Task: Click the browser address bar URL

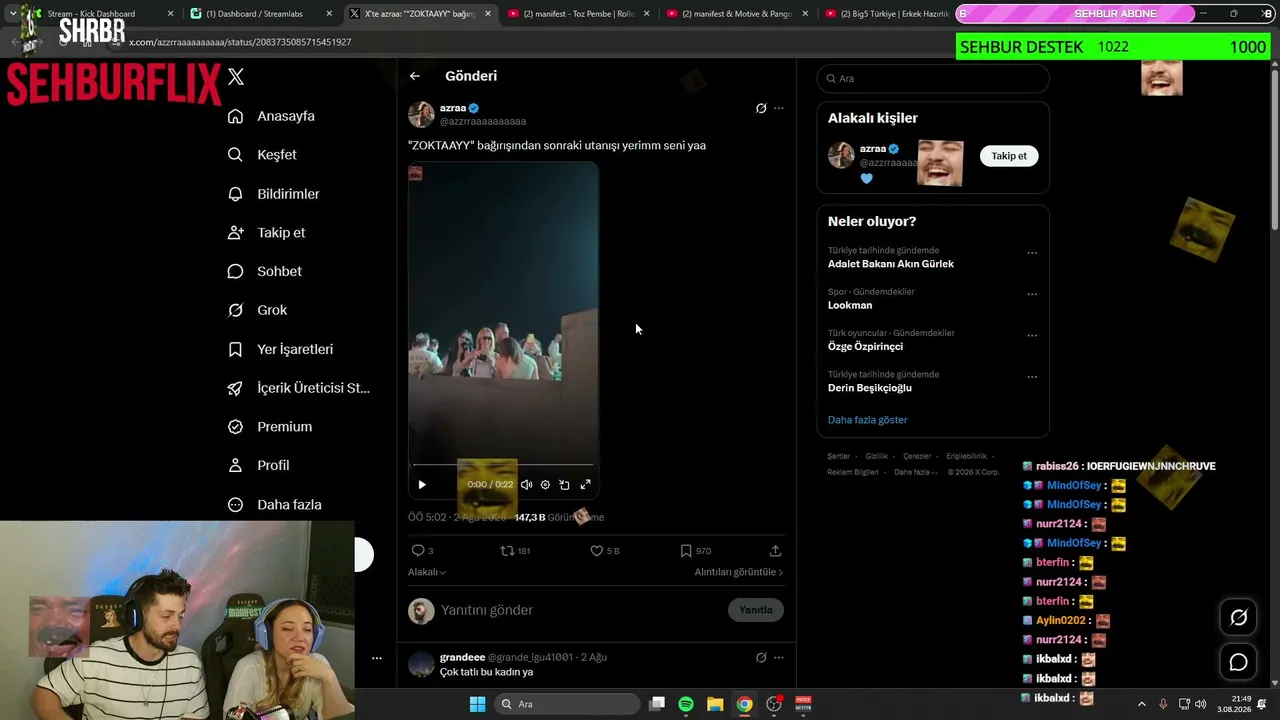Action: [x=240, y=42]
